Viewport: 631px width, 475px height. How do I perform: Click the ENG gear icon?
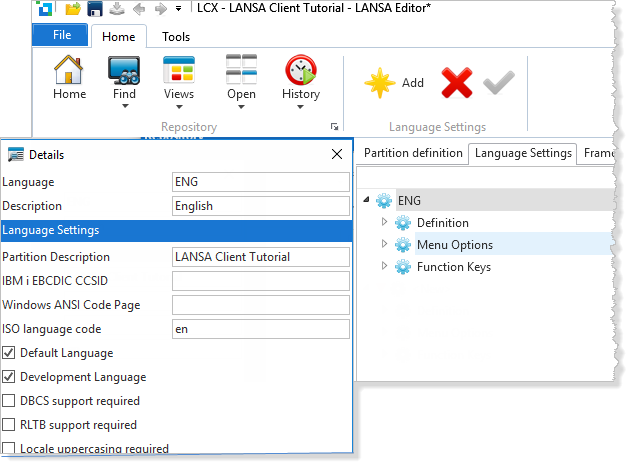click(x=384, y=200)
